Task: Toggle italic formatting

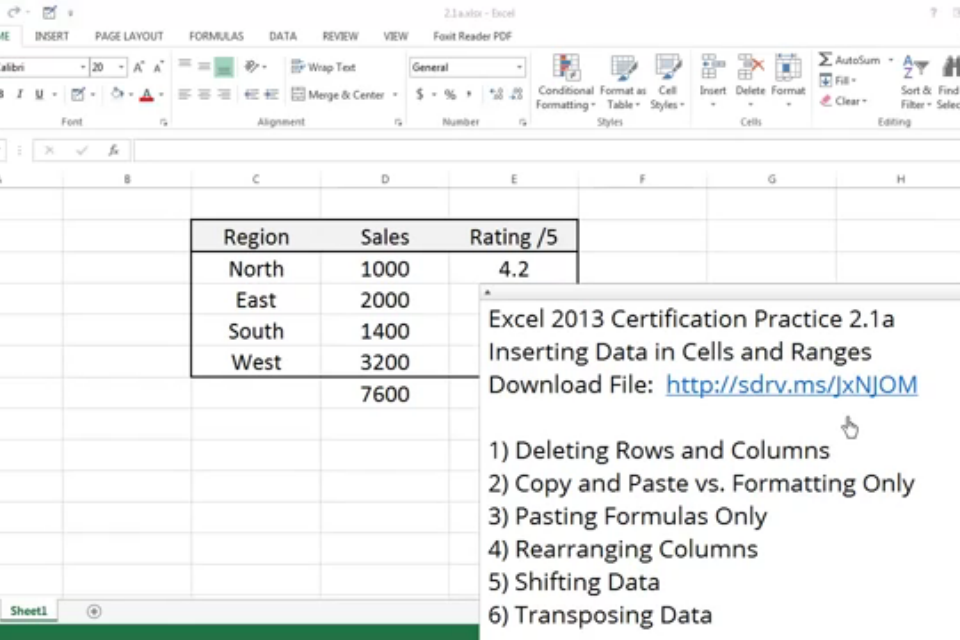Action: coord(20,94)
